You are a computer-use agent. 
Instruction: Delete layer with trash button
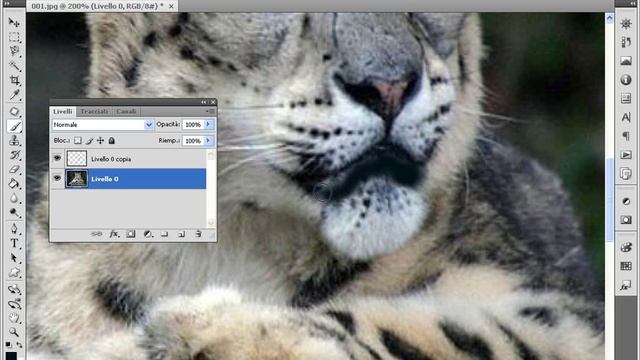(198, 234)
